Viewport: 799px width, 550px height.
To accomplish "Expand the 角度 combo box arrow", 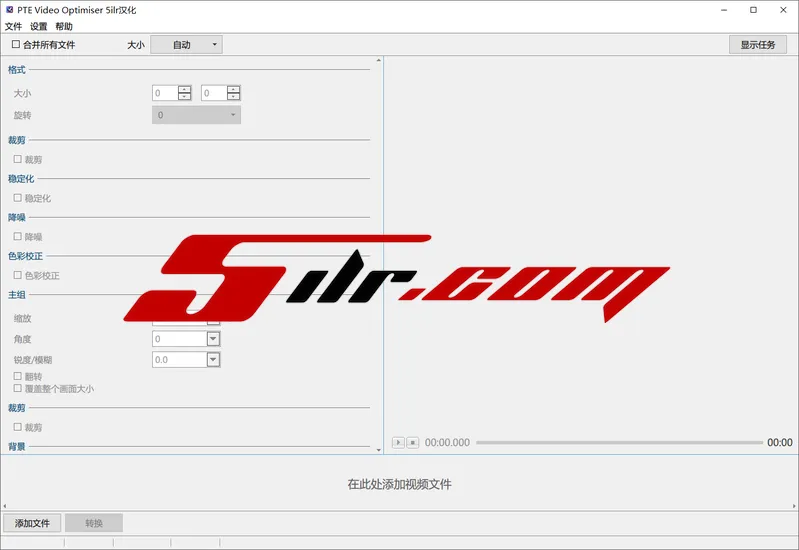I will click(213, 339).
